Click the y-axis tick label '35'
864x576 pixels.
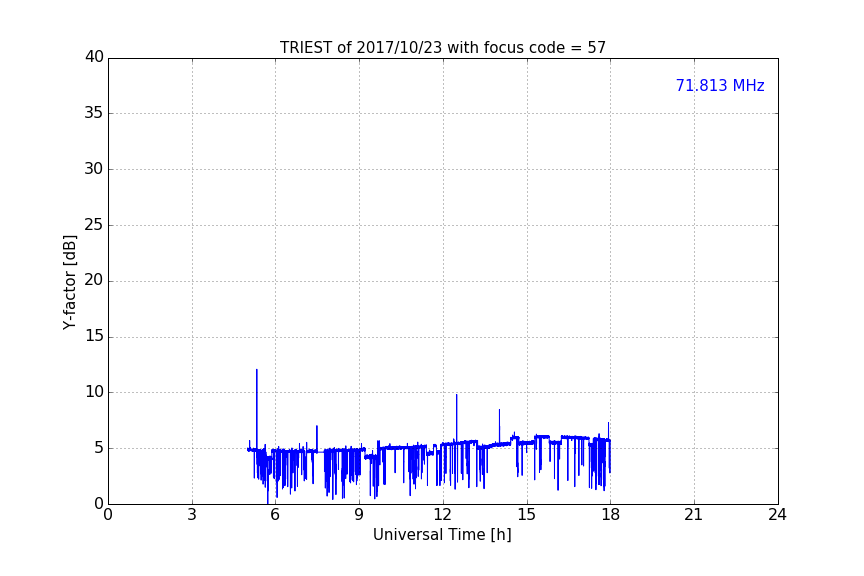(x=94, y=112)
